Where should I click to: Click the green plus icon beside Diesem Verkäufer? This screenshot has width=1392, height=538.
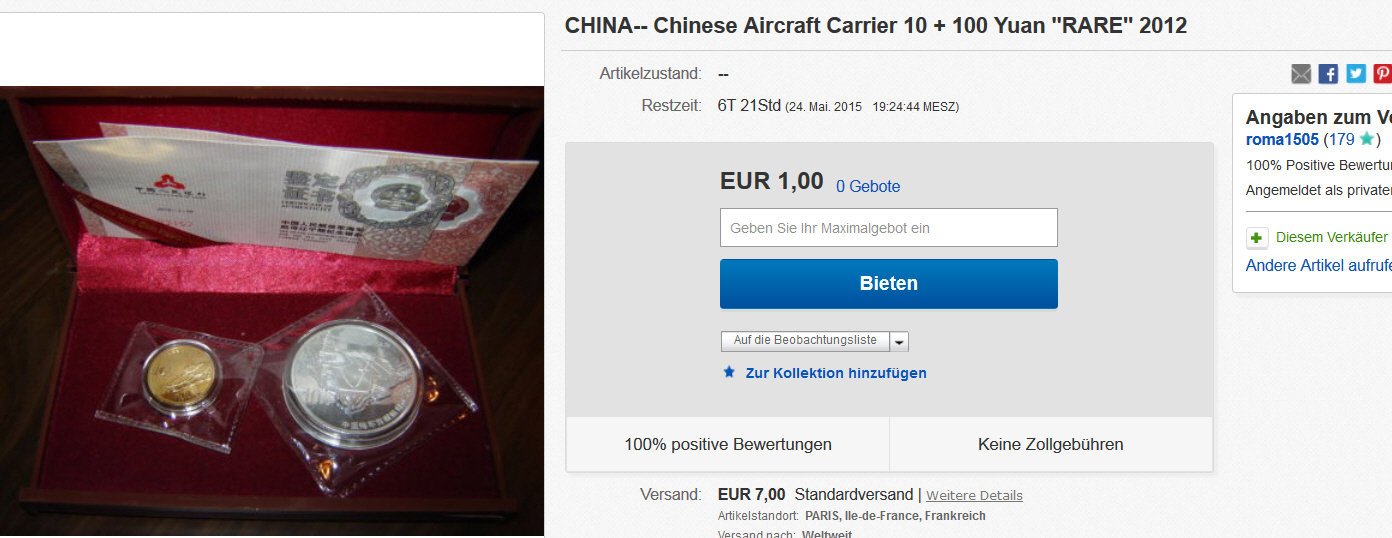1257,238
